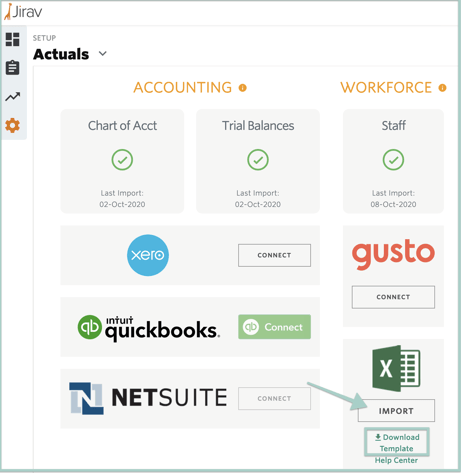Select the Staff import status card
461x473 pixels.
pos(393,161)
